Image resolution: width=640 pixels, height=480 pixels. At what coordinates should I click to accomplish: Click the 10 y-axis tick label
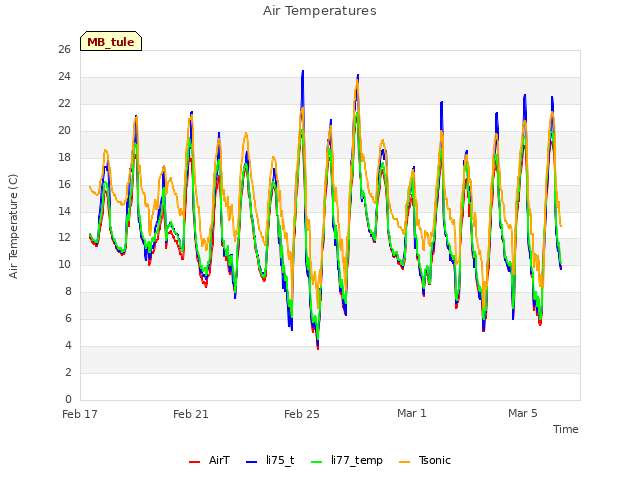pos(64,264)
